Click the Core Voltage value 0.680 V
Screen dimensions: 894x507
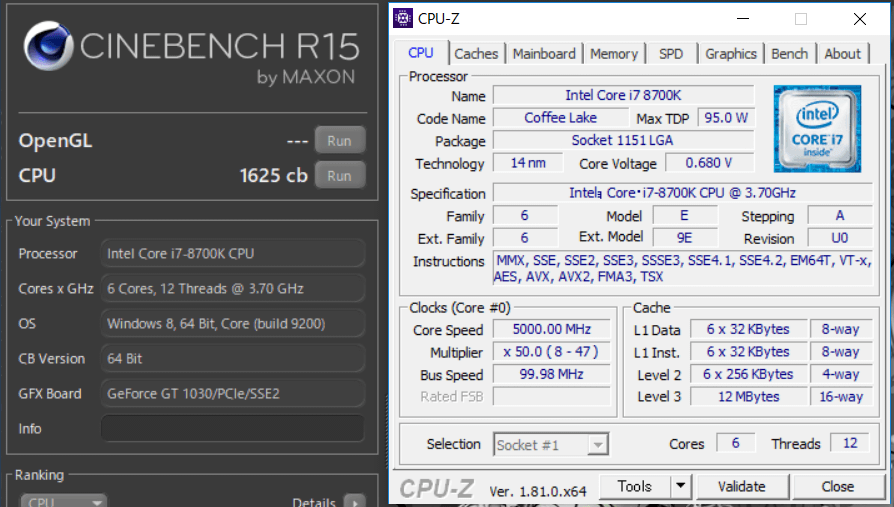pos(709,163)
